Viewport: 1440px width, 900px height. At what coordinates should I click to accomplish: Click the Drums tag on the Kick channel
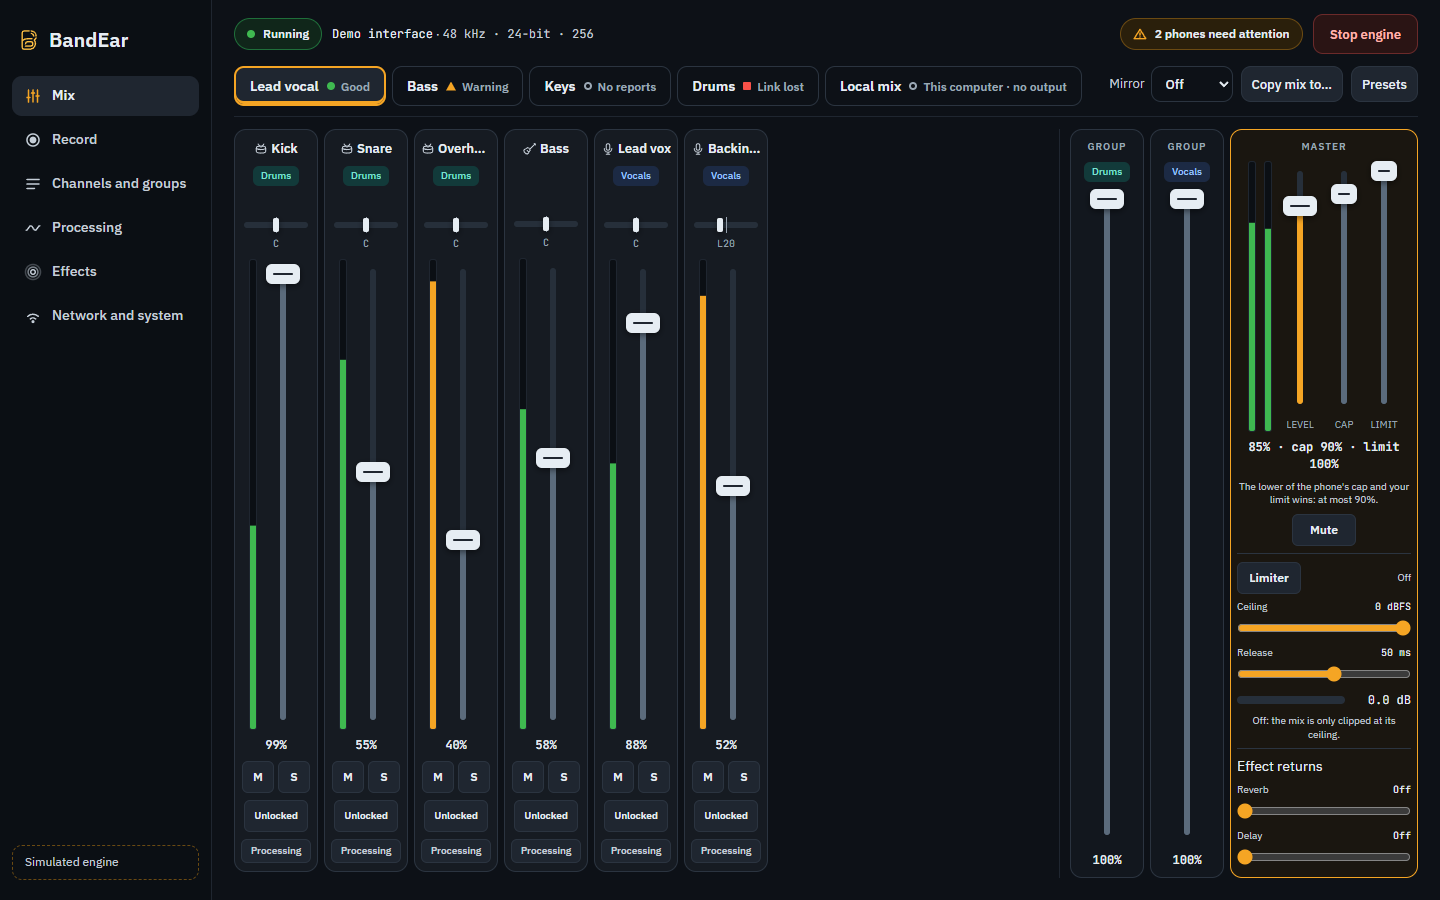pyautogui.click(x=276, y=176)
